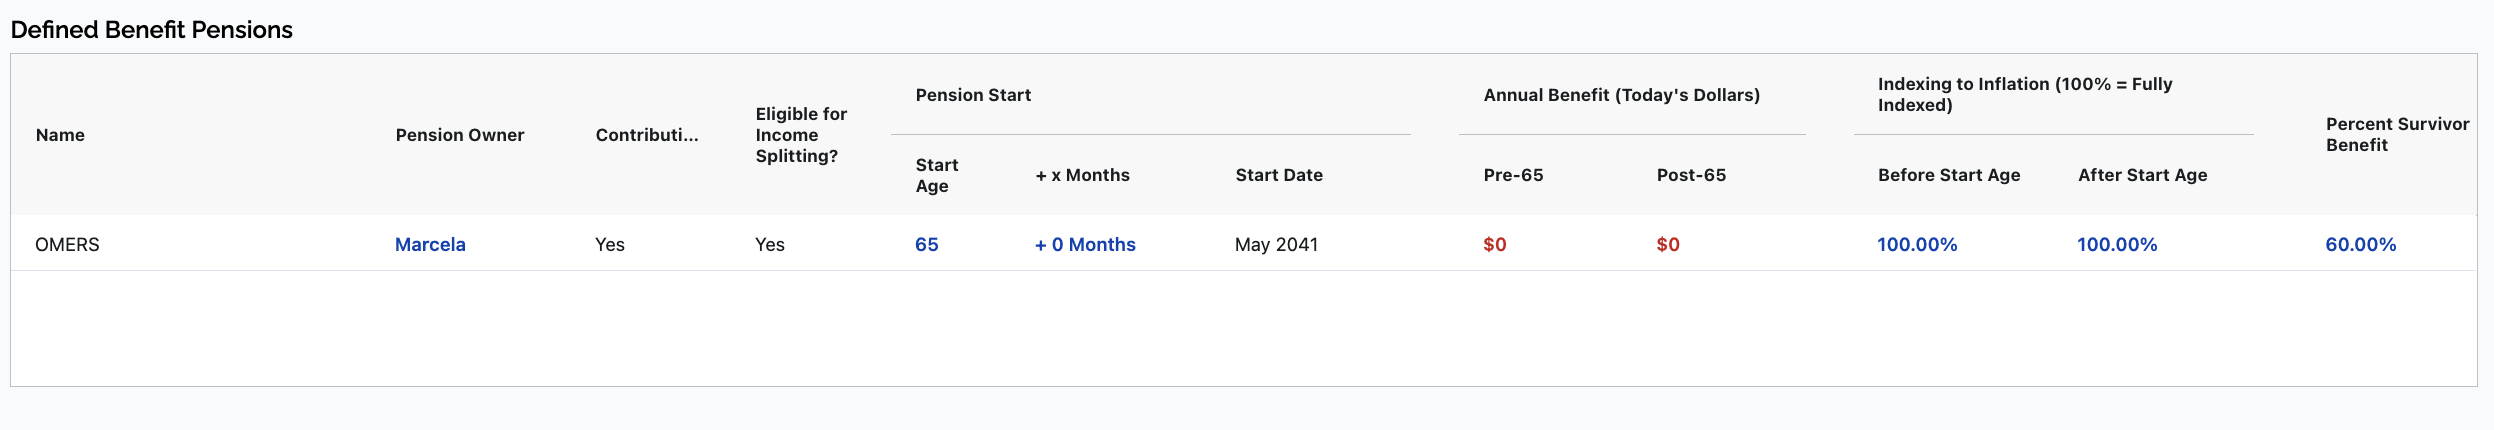Image resolution: width=2494 pixels, height=430 pixels.
Task: Click the Start Age column header
Action: pyautogui.click(x=937, y=175)
